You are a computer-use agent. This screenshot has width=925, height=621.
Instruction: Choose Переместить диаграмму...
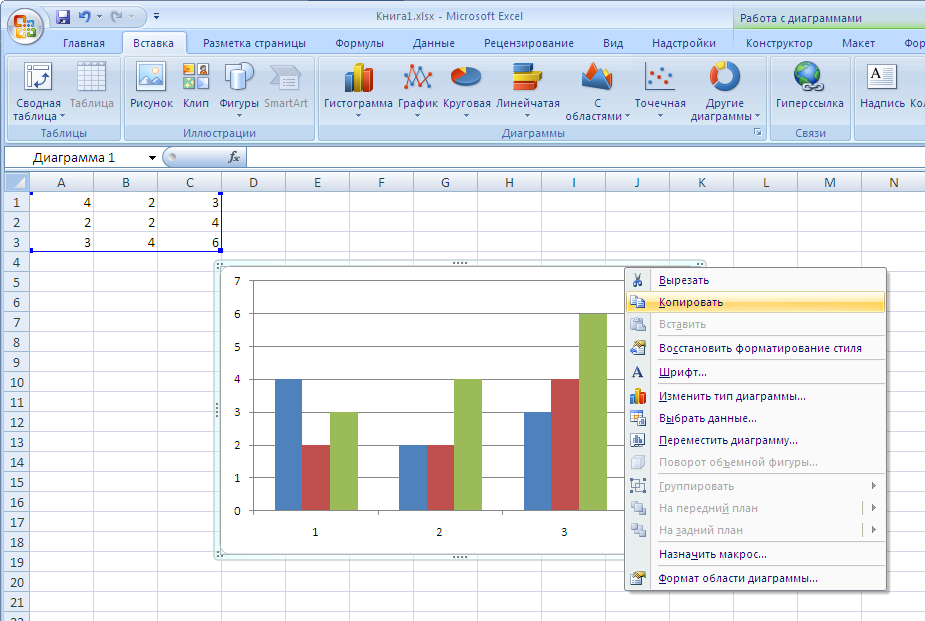[x=755, y=440]
